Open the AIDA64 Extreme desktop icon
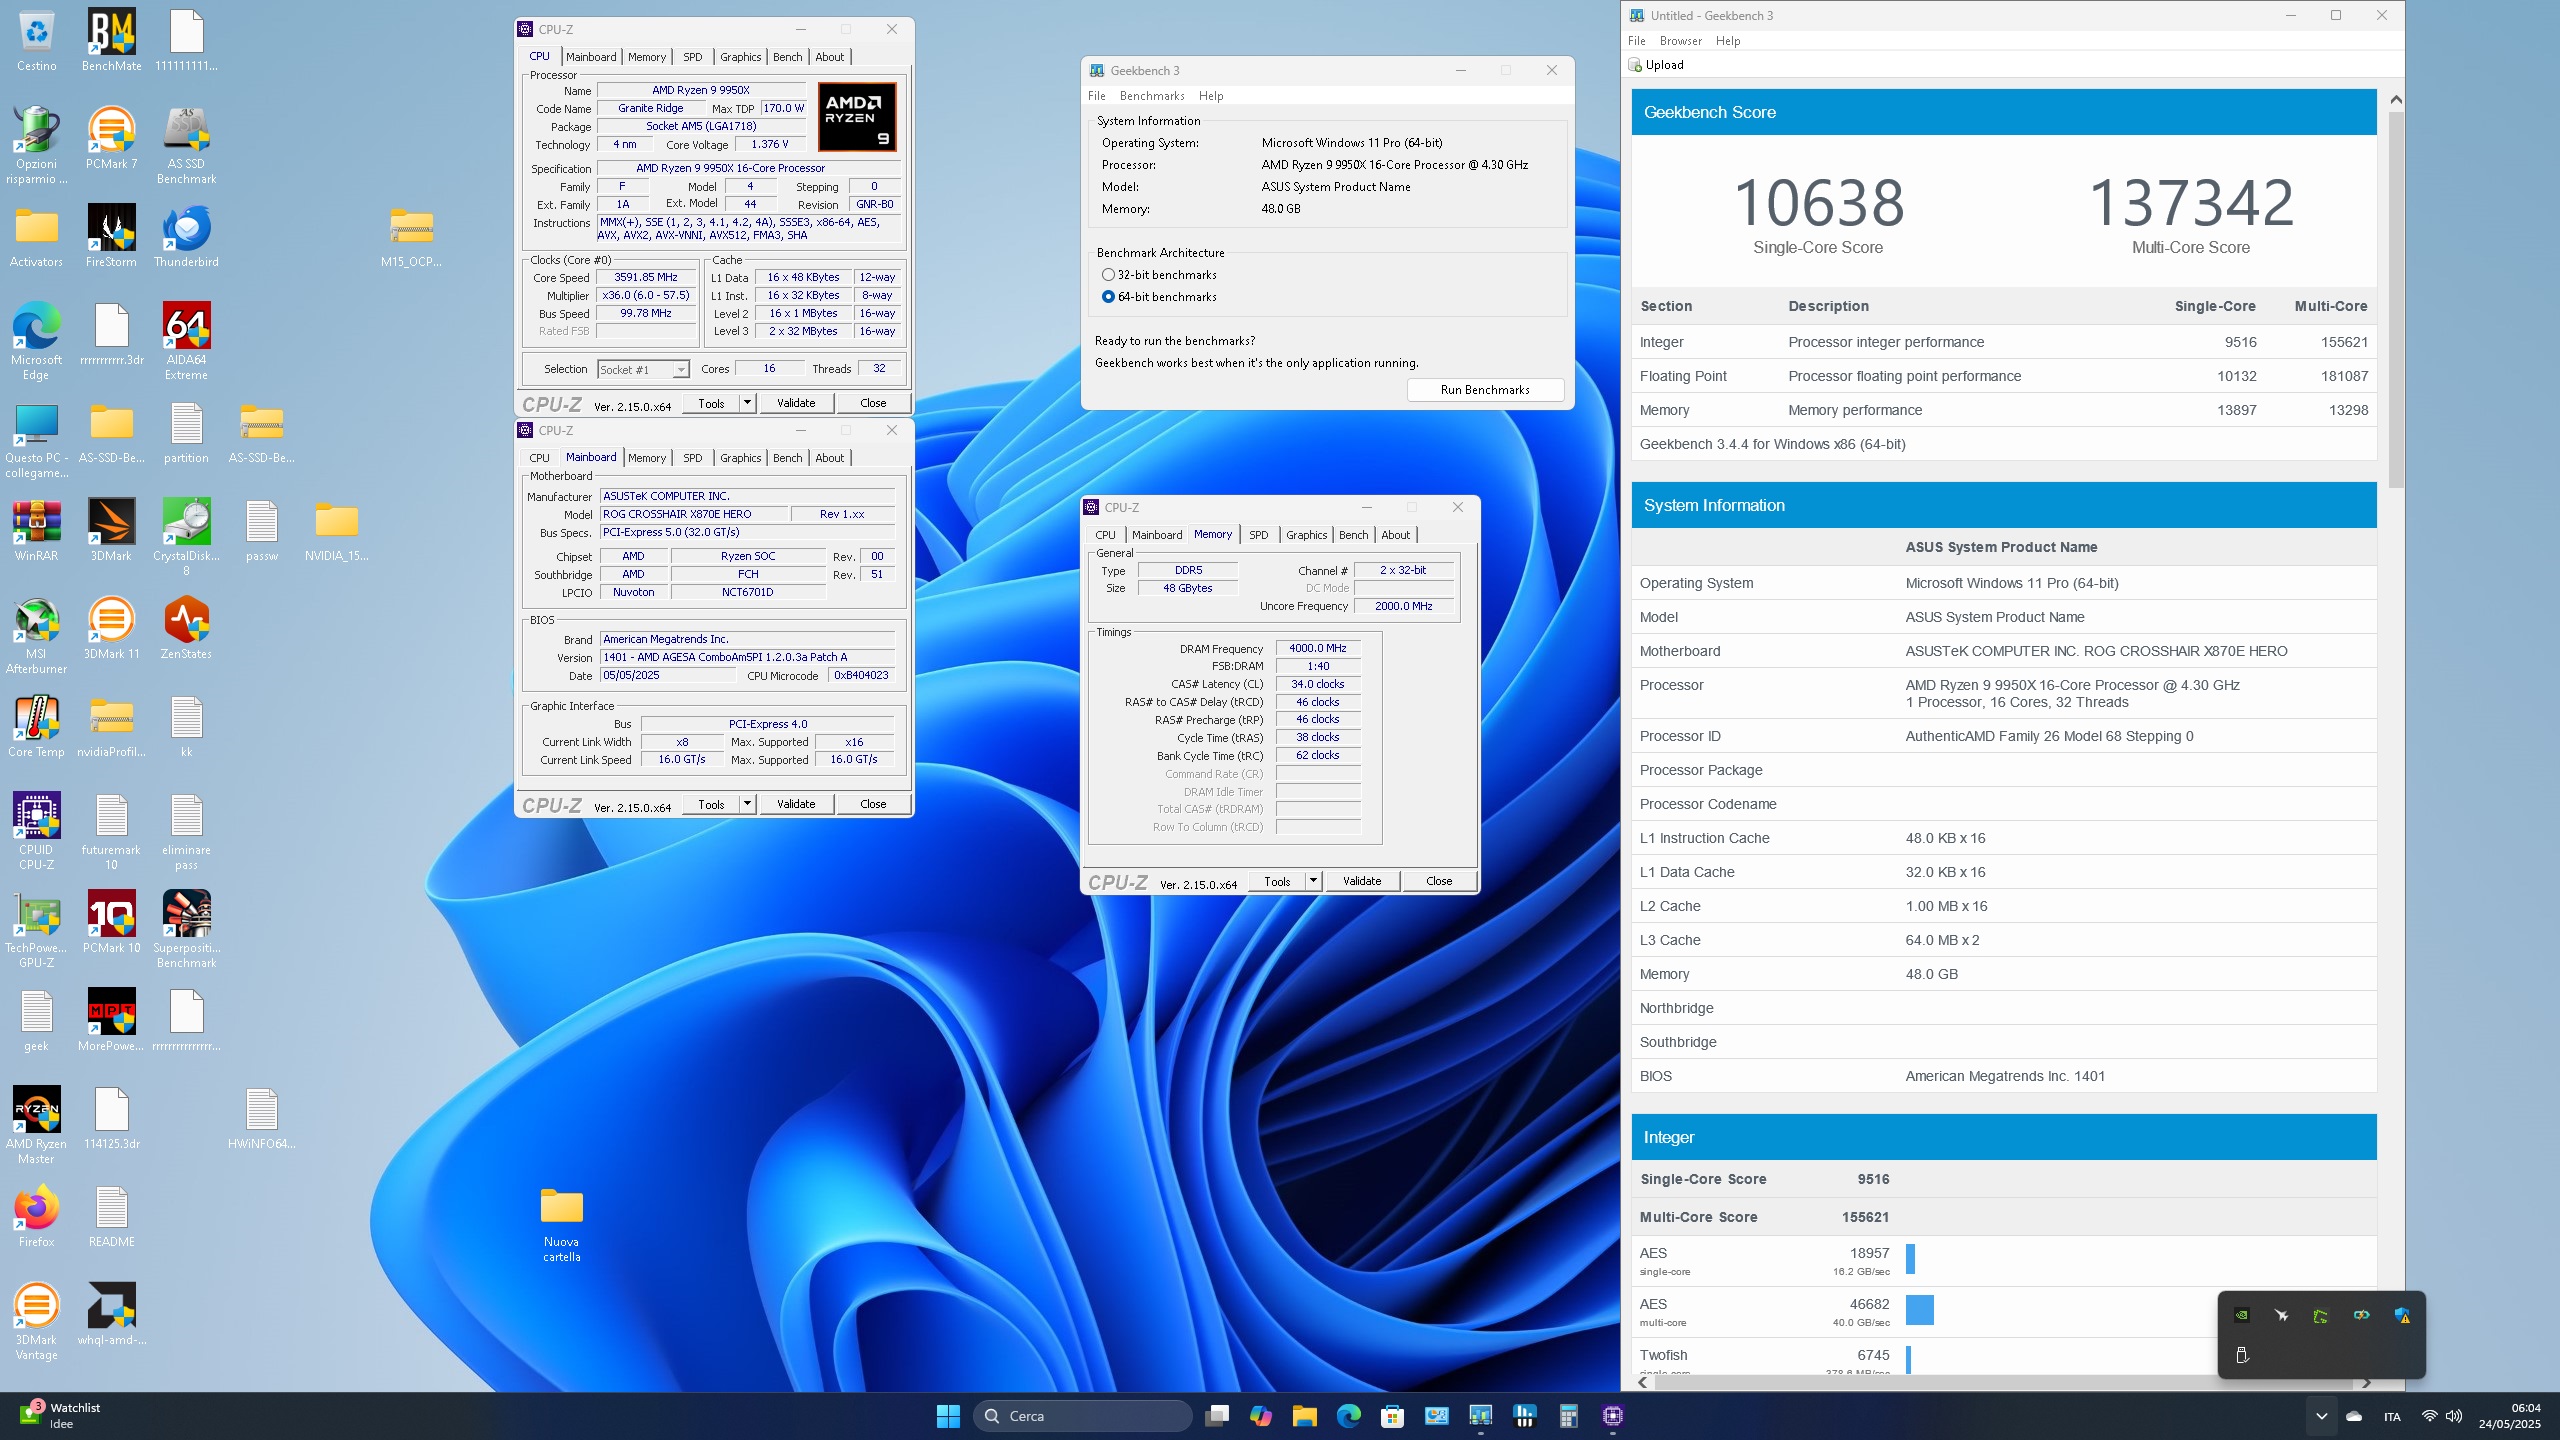The height and width of the screenshot is (1440, 2560). click(186, 342)
